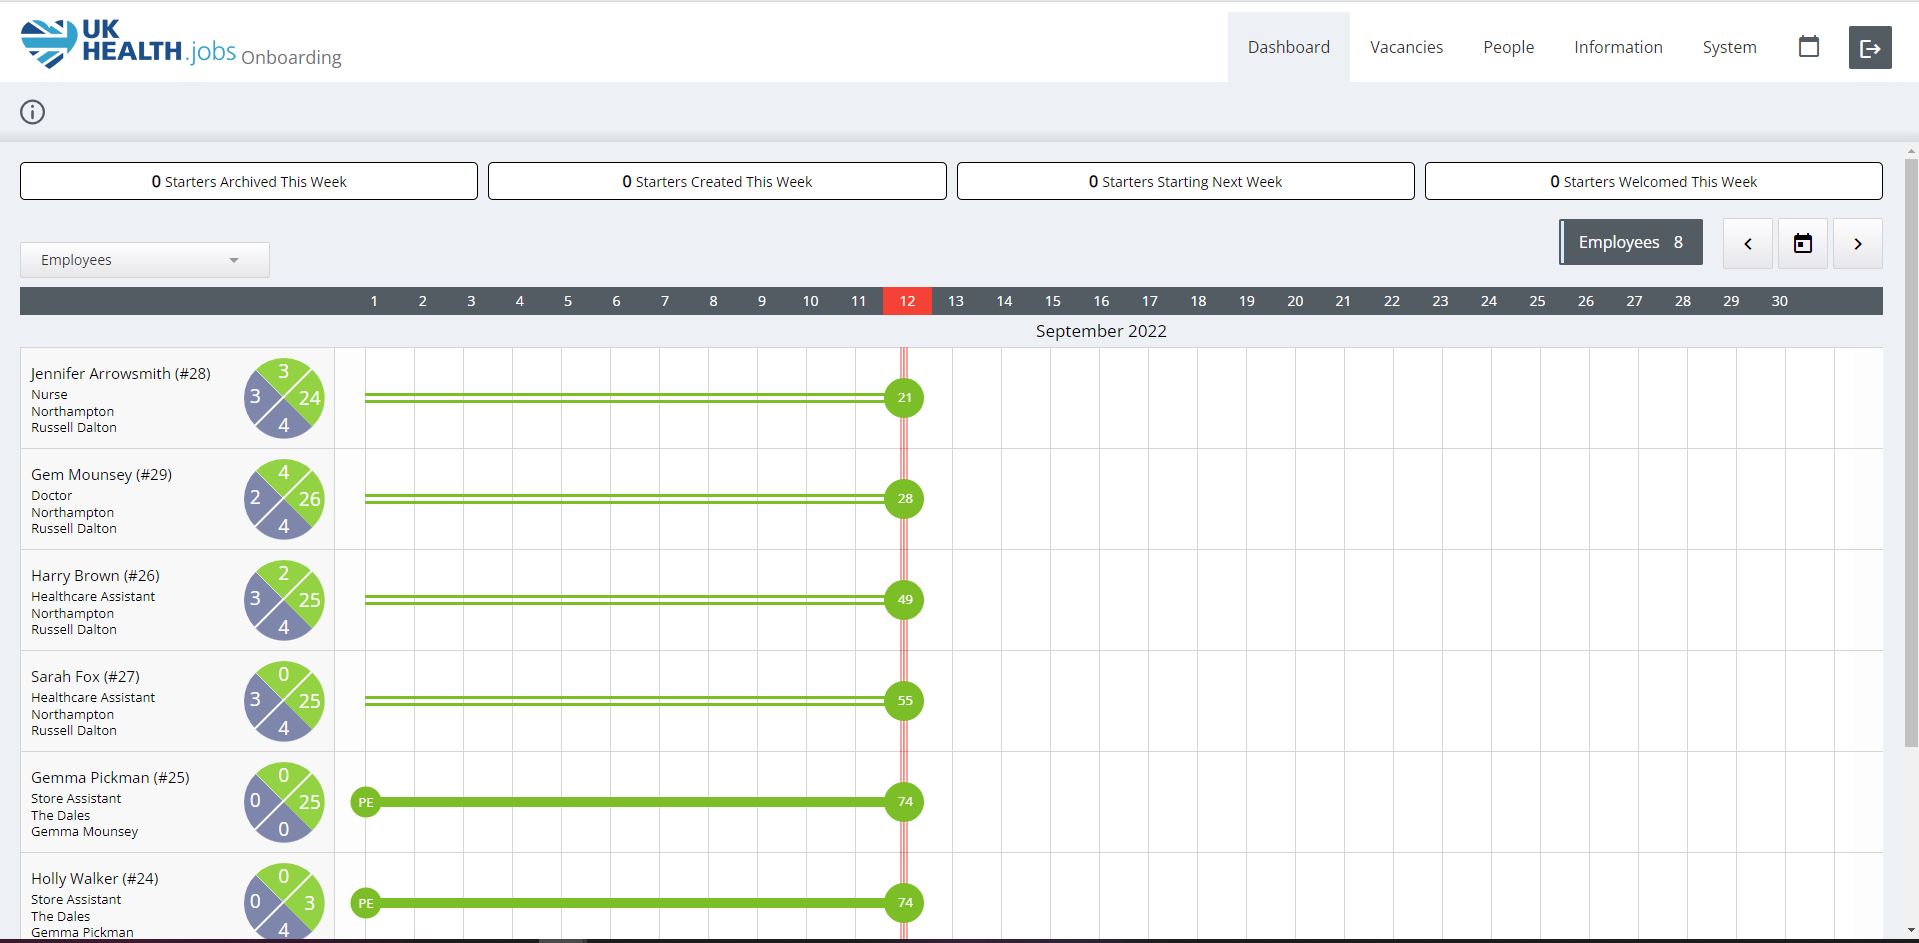
Task: Go to next month with right chevron
Action: [x=1857, y=244]
